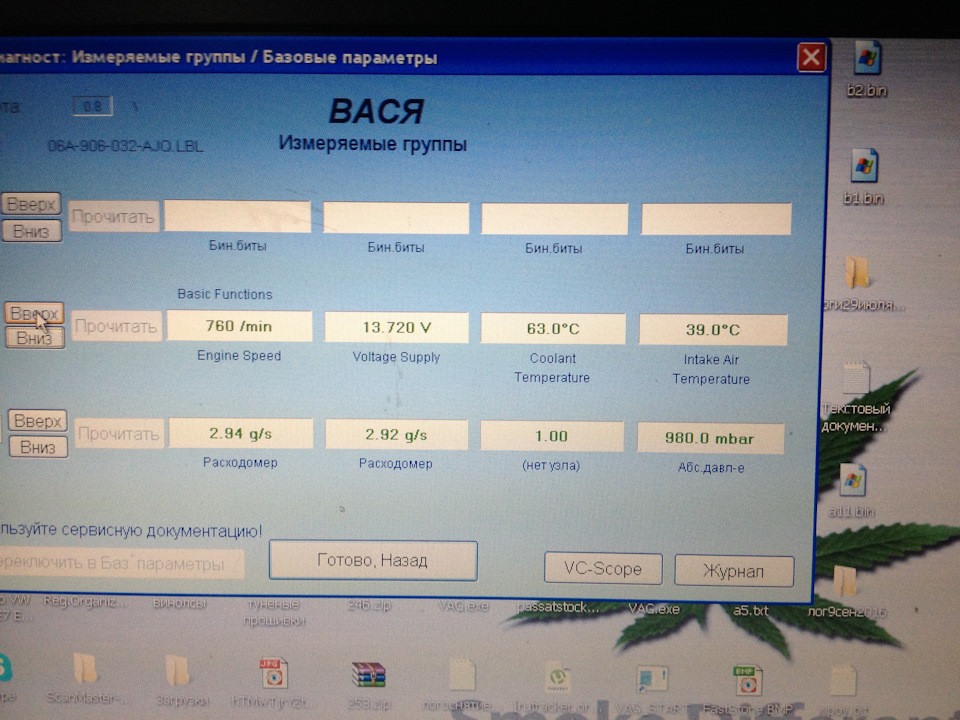The image size is (960, 720).
Task: Click the third empty Бин.биты field
Action: 555,219
